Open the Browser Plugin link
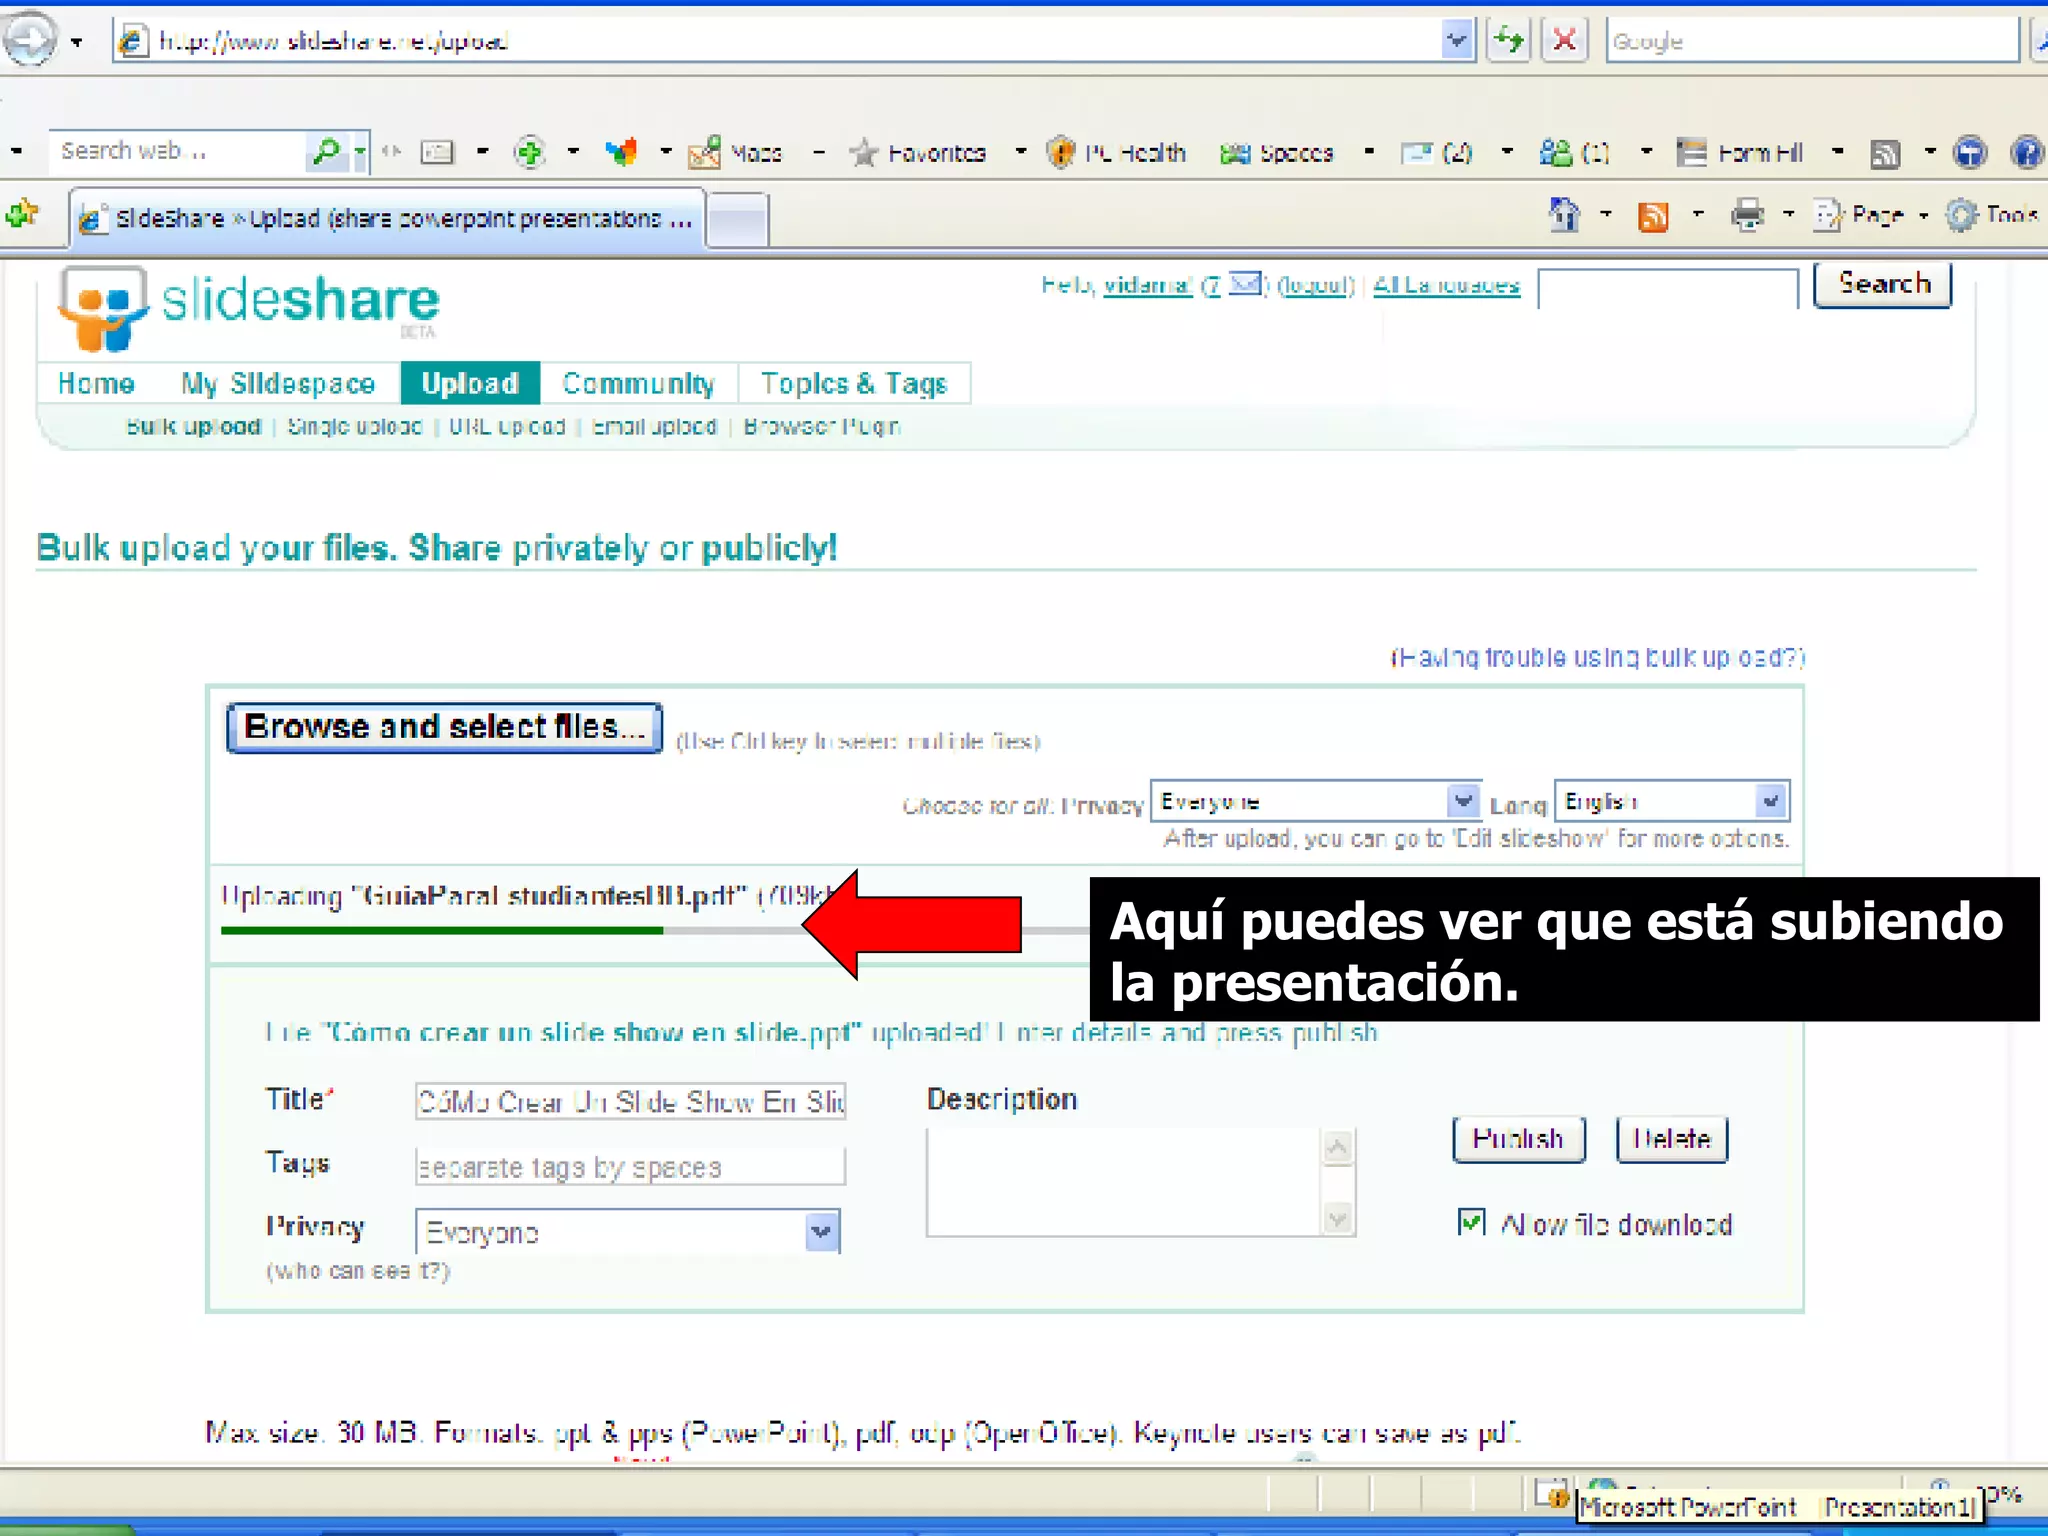Viewport: 2048px width, 1536px height. click(x=822, y=426)
